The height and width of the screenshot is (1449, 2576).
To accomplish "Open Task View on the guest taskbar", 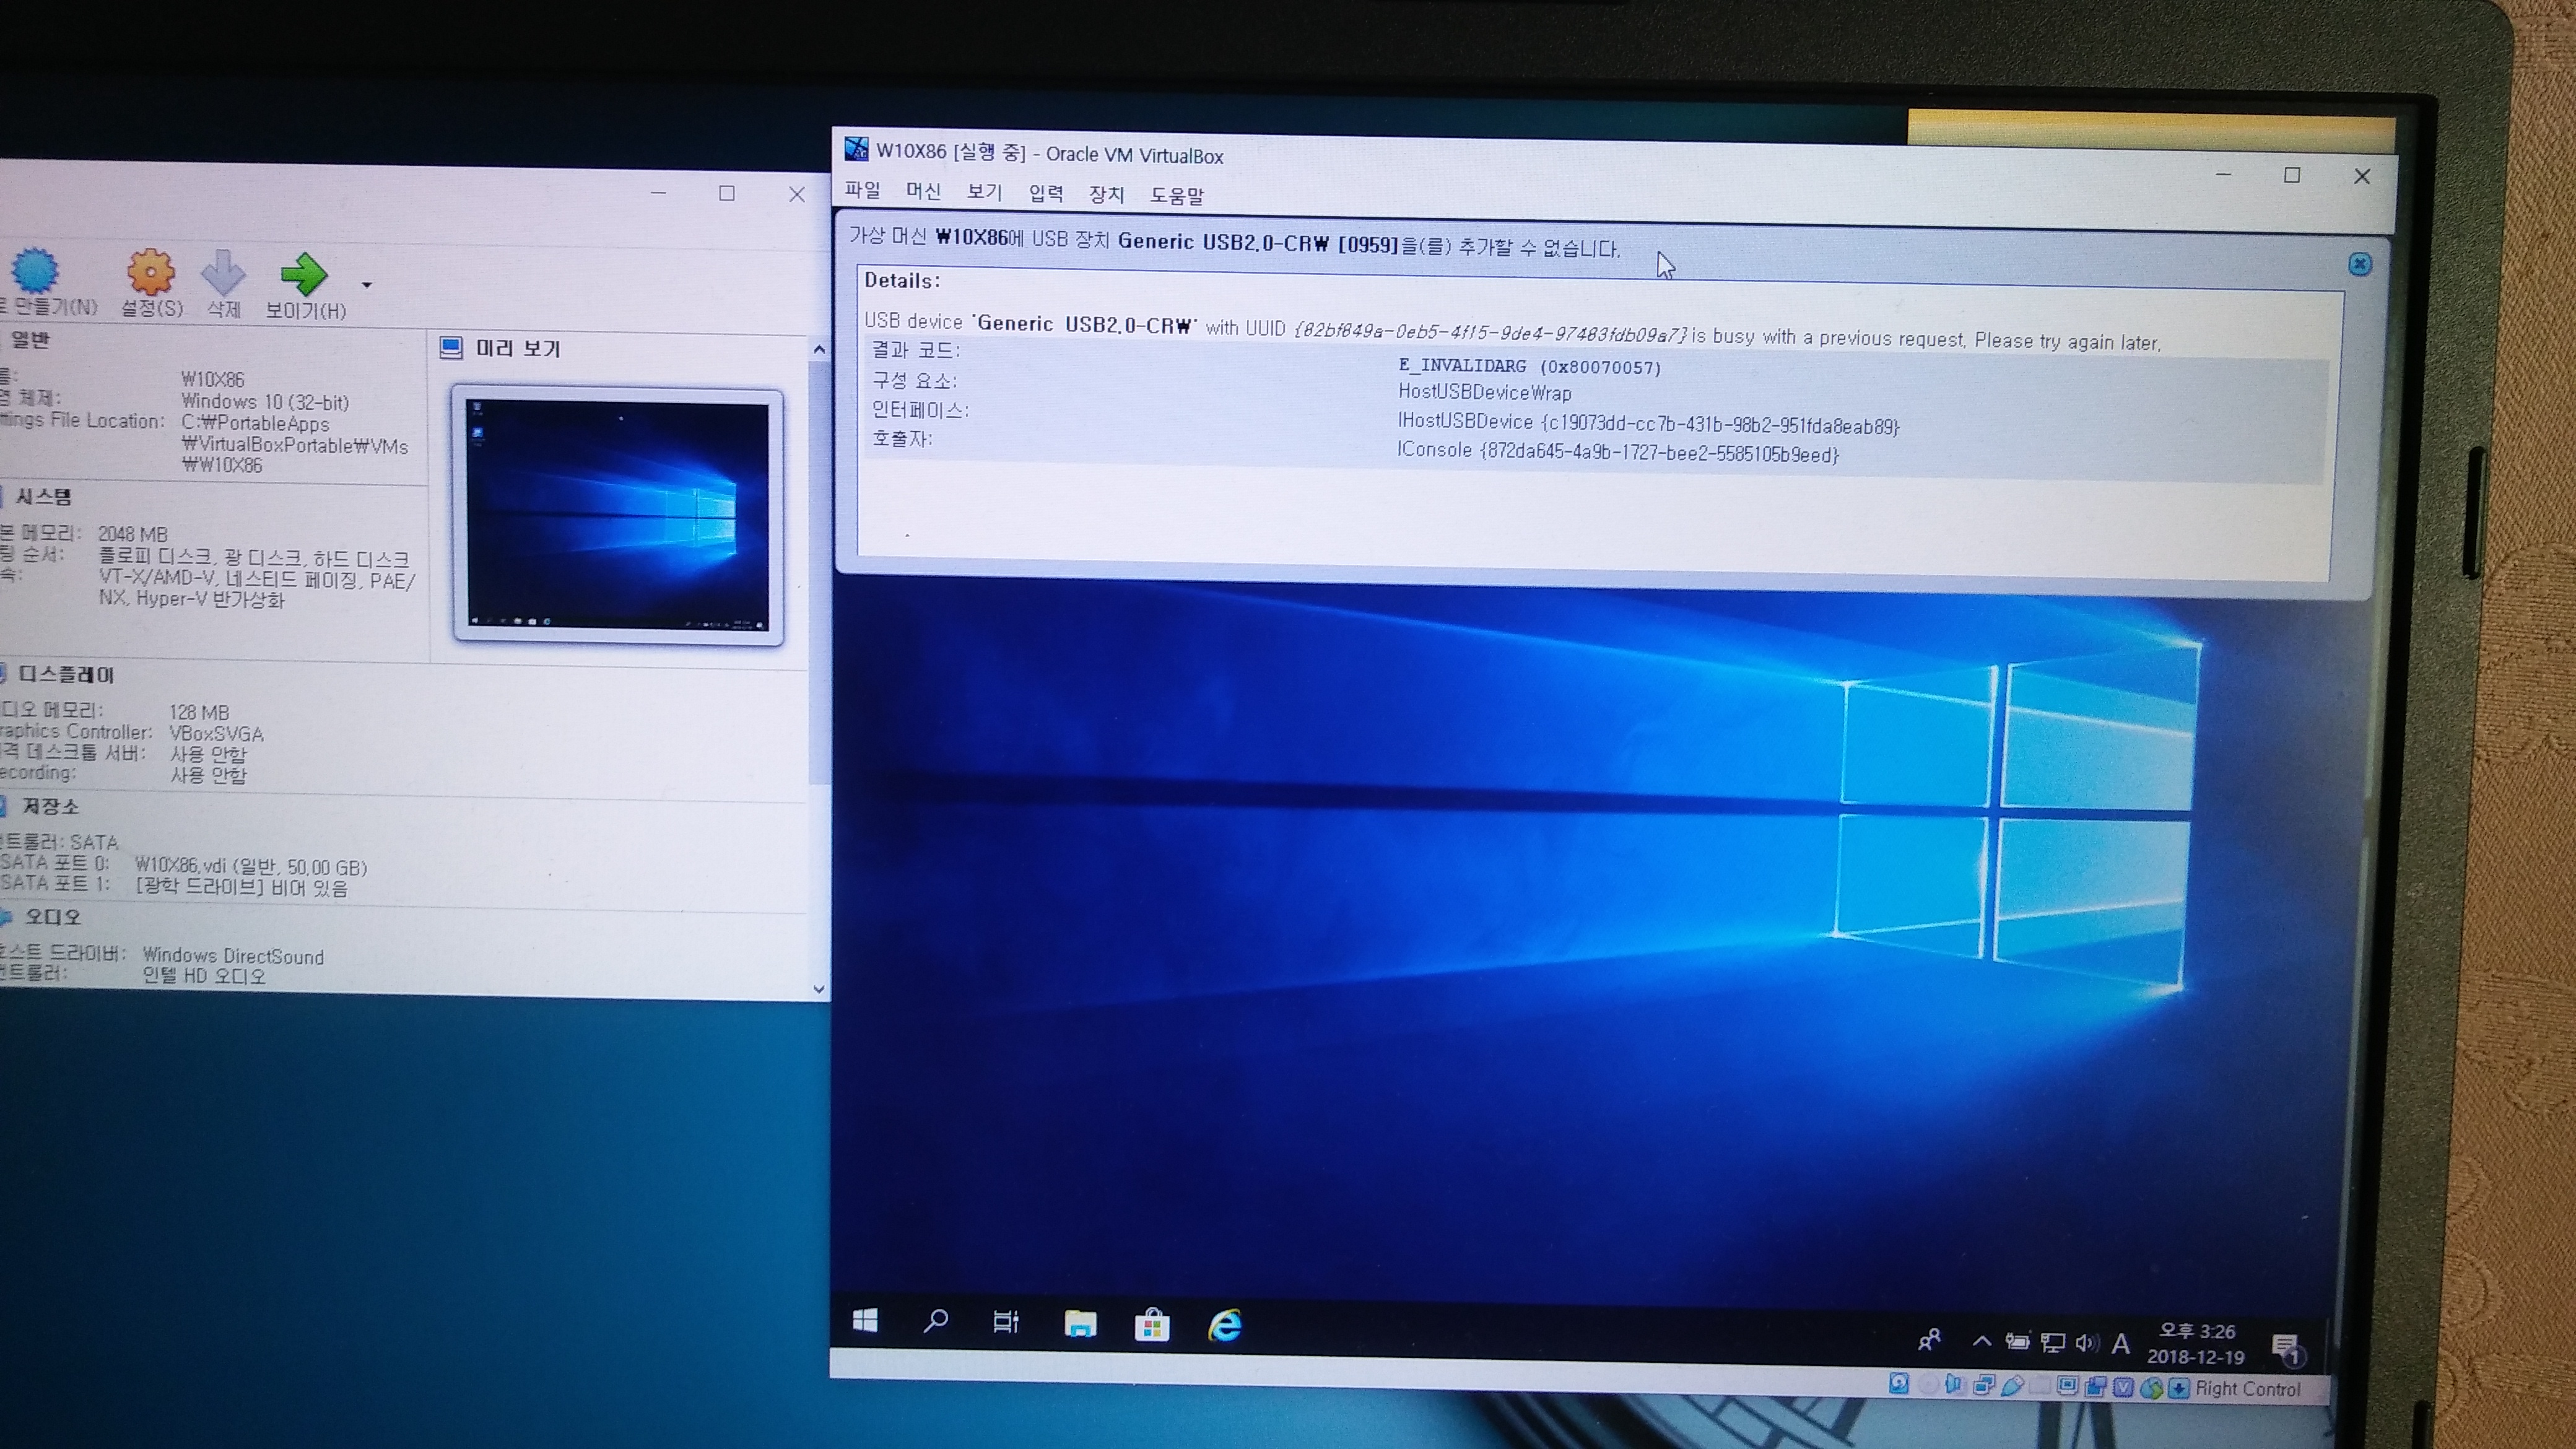I will click(1006, 1323).
